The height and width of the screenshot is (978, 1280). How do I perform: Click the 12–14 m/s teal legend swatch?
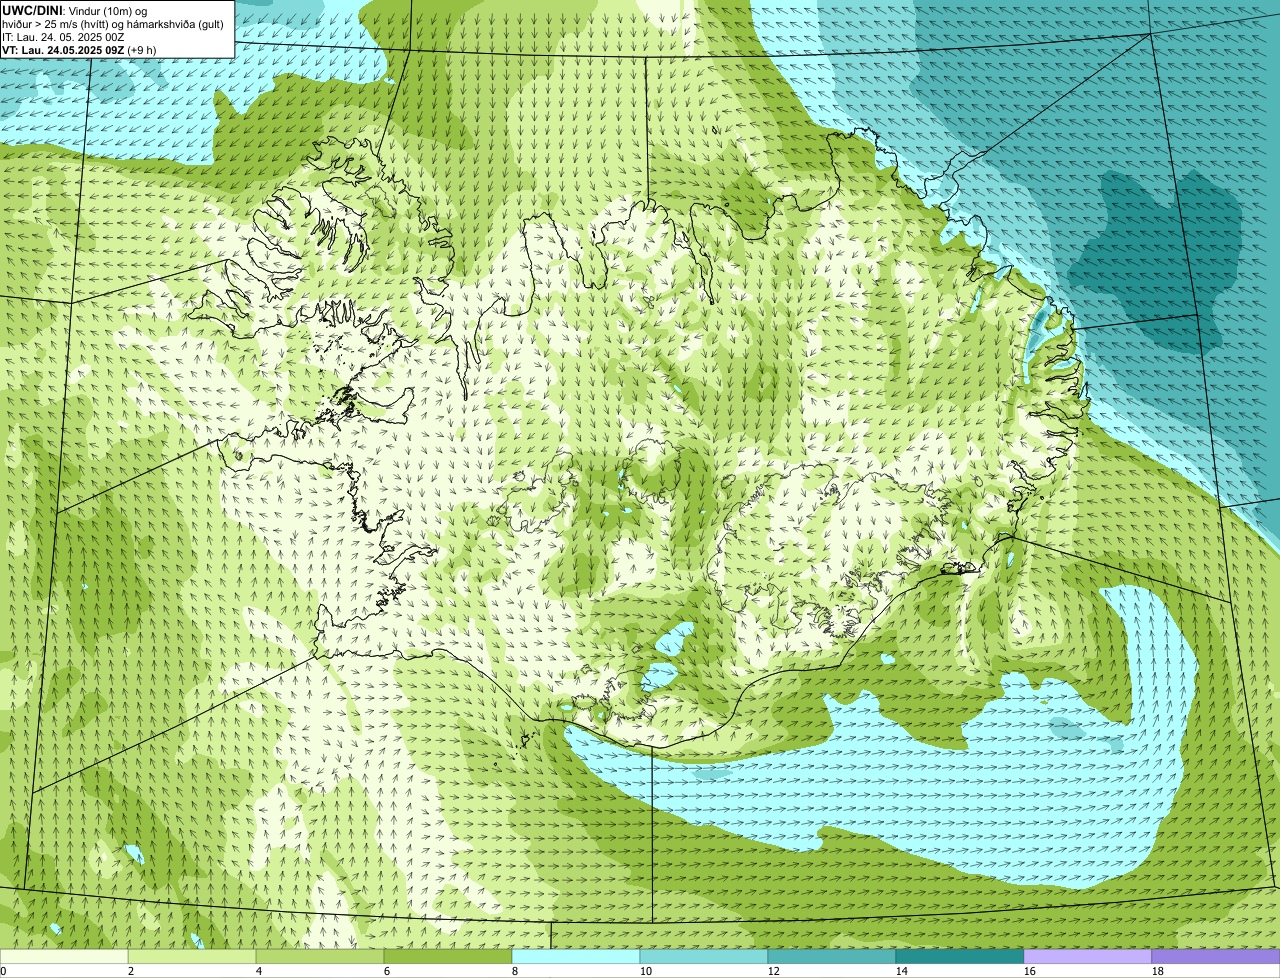coord(832,956)
